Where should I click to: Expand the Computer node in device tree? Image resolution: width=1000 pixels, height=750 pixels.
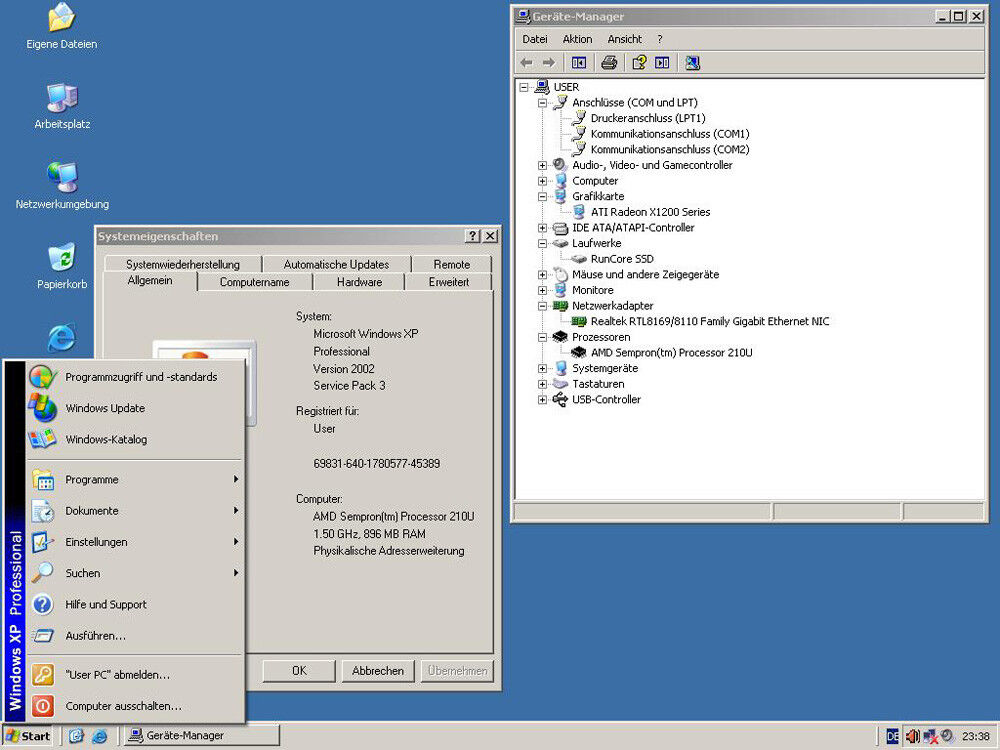tap(542, 180)
